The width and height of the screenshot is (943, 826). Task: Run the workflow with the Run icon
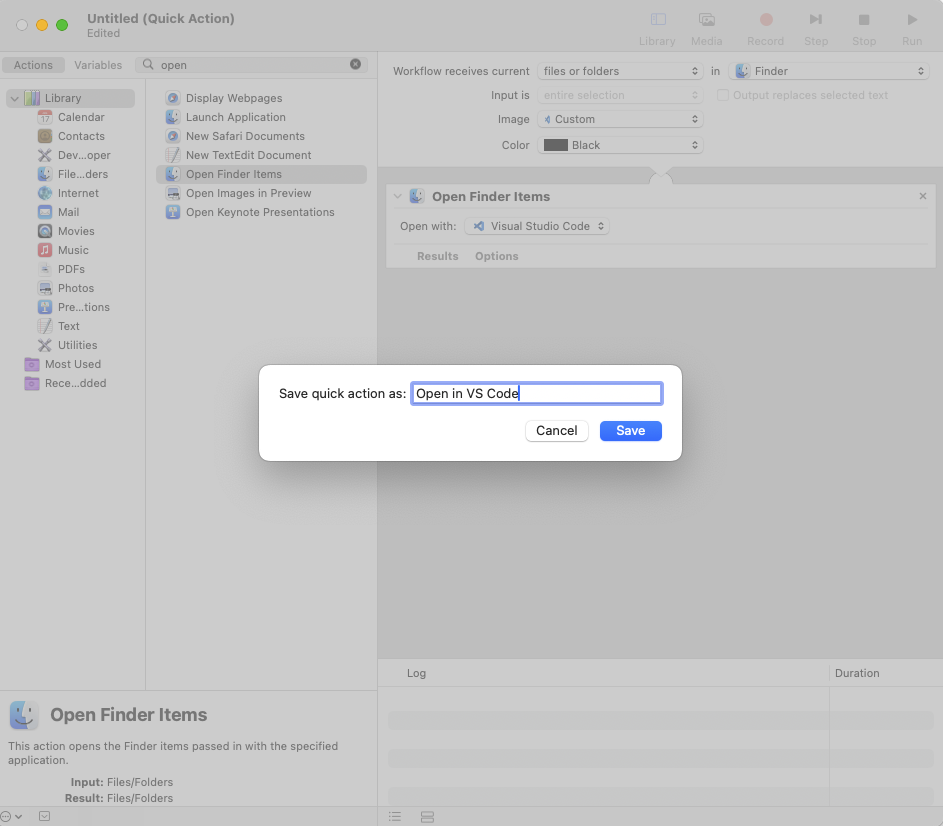tap(912, 20)
